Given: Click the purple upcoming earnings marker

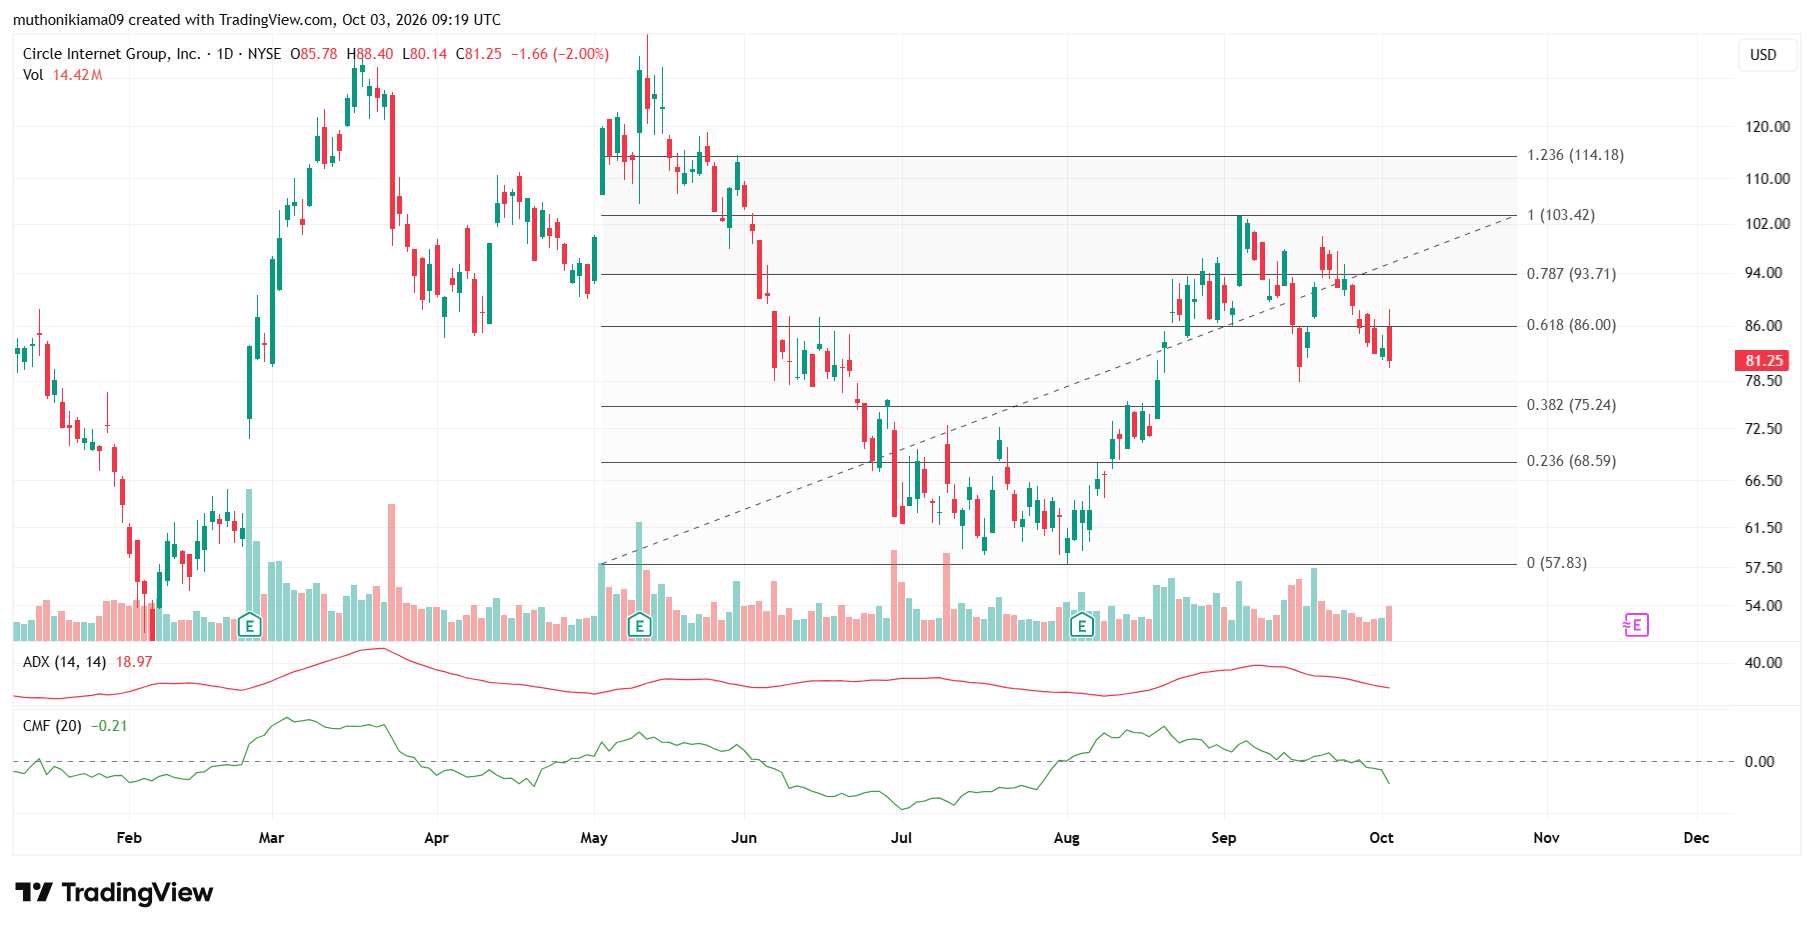Looking at the screenshot, I should (1636, 625).
